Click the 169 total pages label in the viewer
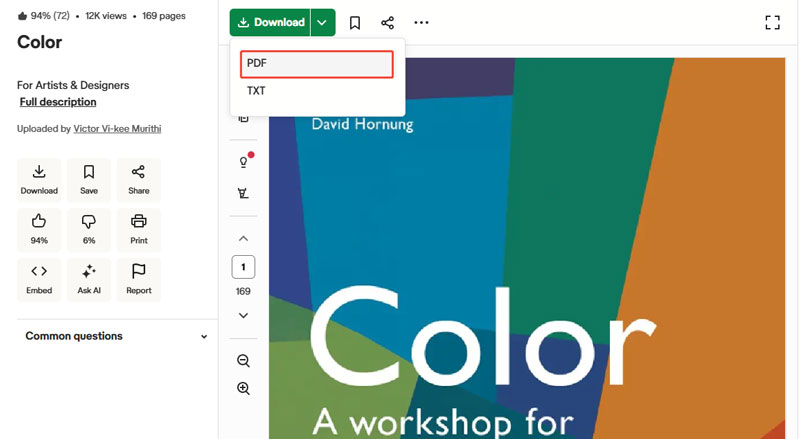Screen dimensions: 800x439 [243, 291]
